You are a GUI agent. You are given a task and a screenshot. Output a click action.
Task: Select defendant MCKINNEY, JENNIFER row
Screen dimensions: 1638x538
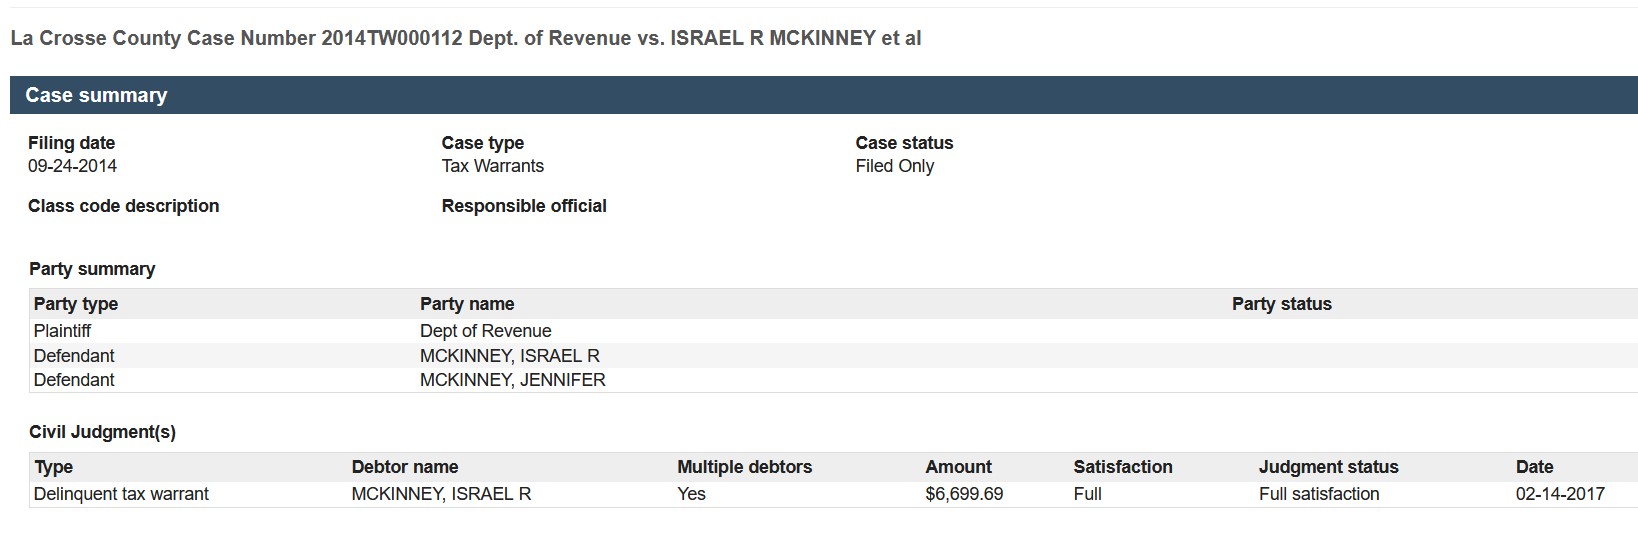(x=834, y=380)
